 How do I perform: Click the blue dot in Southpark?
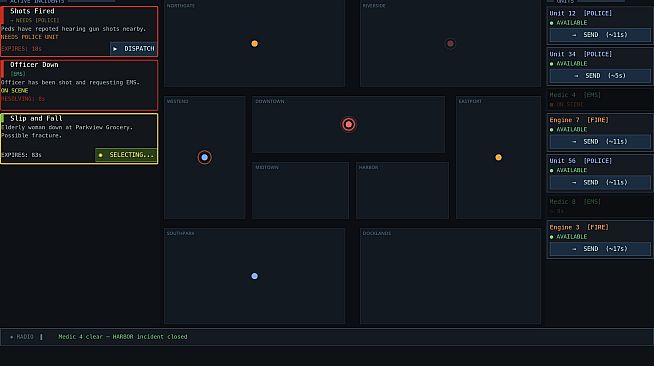pos(254,276)
